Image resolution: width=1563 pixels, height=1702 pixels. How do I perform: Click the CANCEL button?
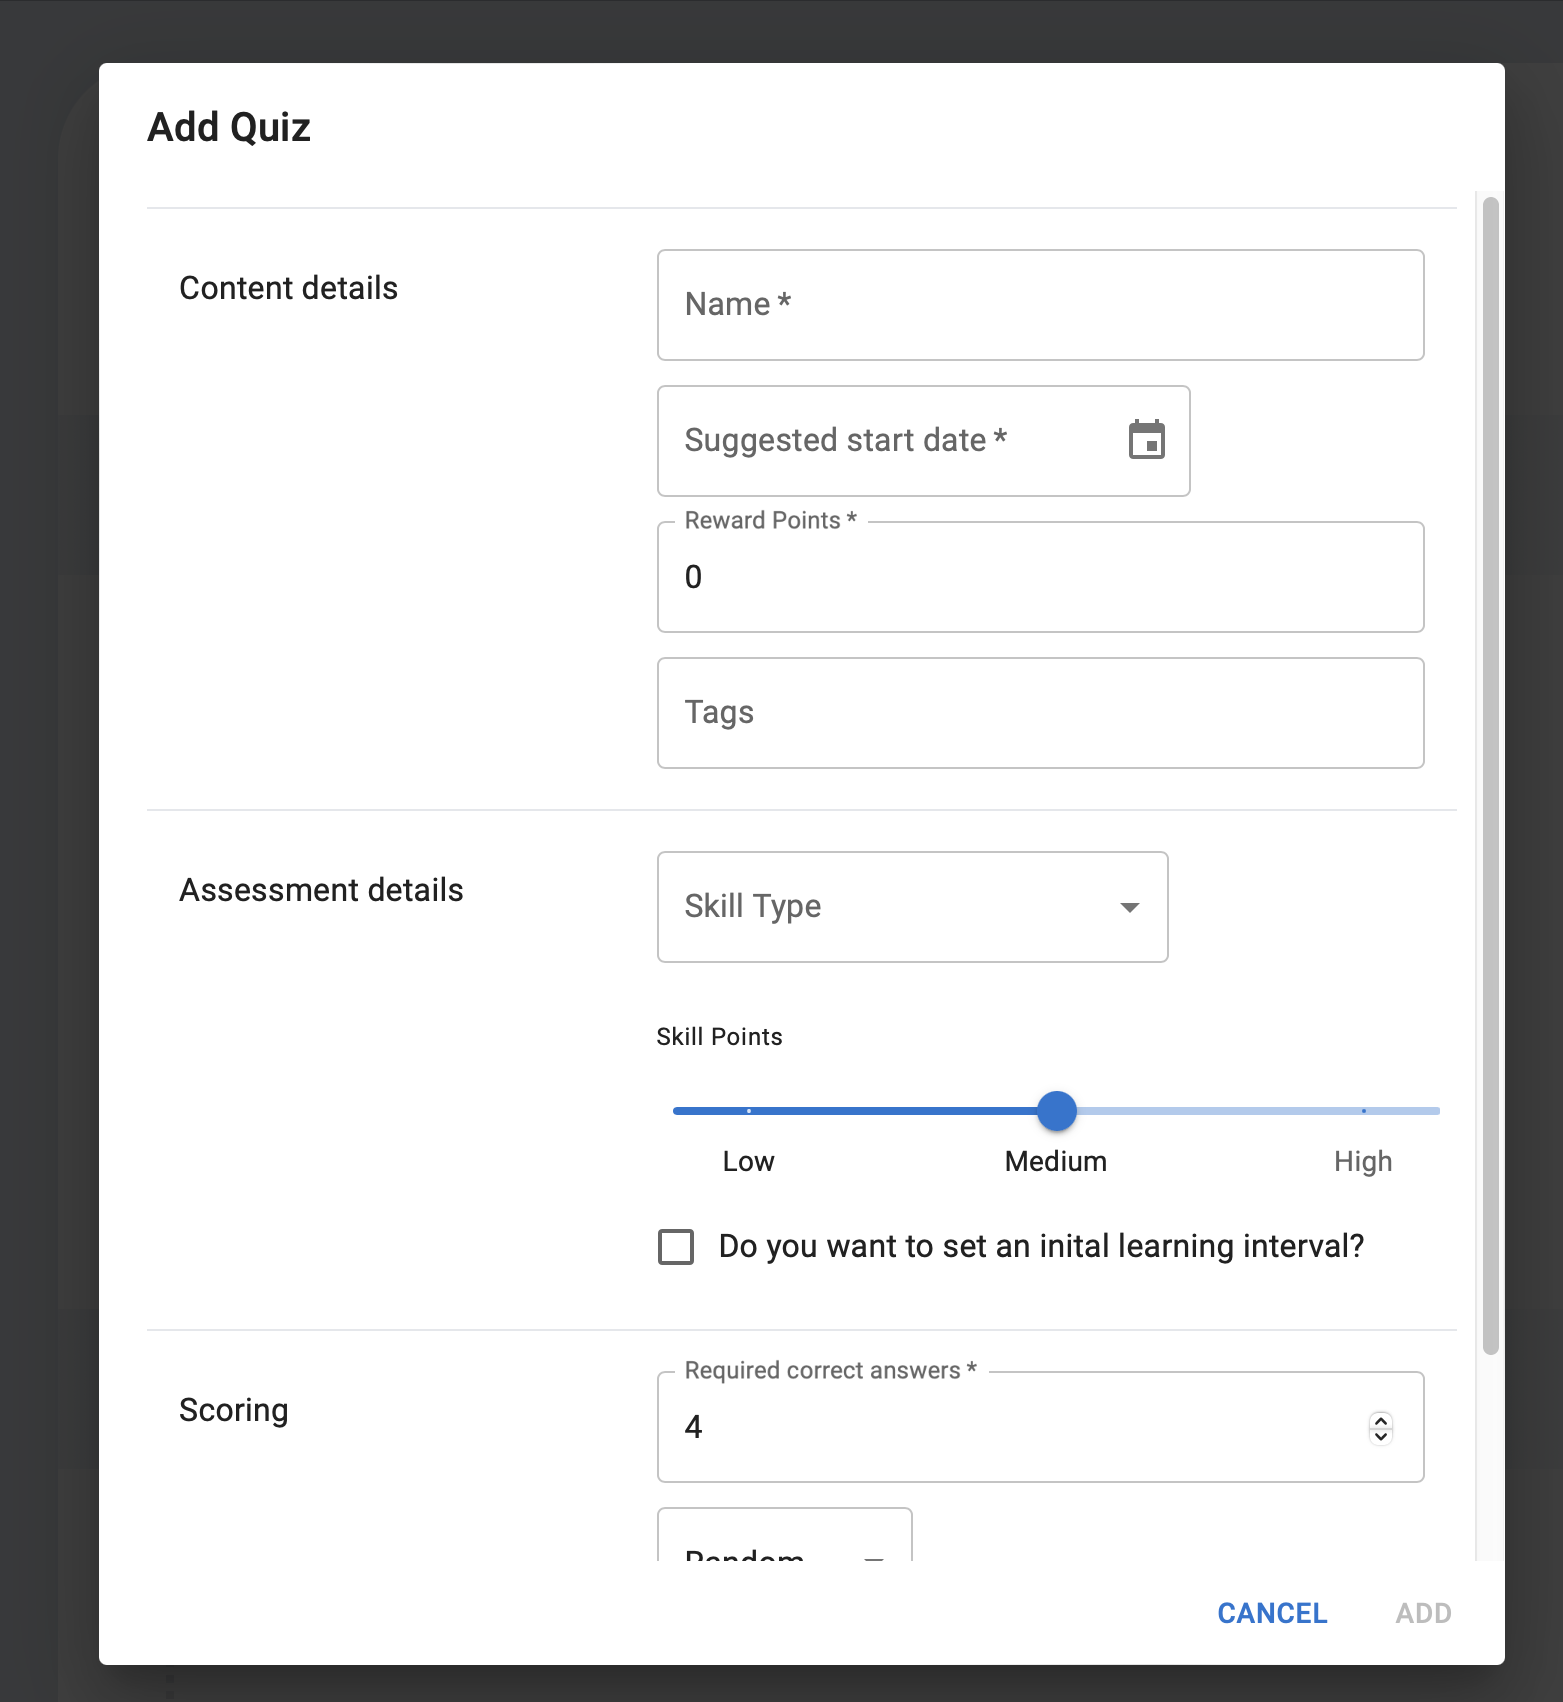[x=1272, y=1613]
